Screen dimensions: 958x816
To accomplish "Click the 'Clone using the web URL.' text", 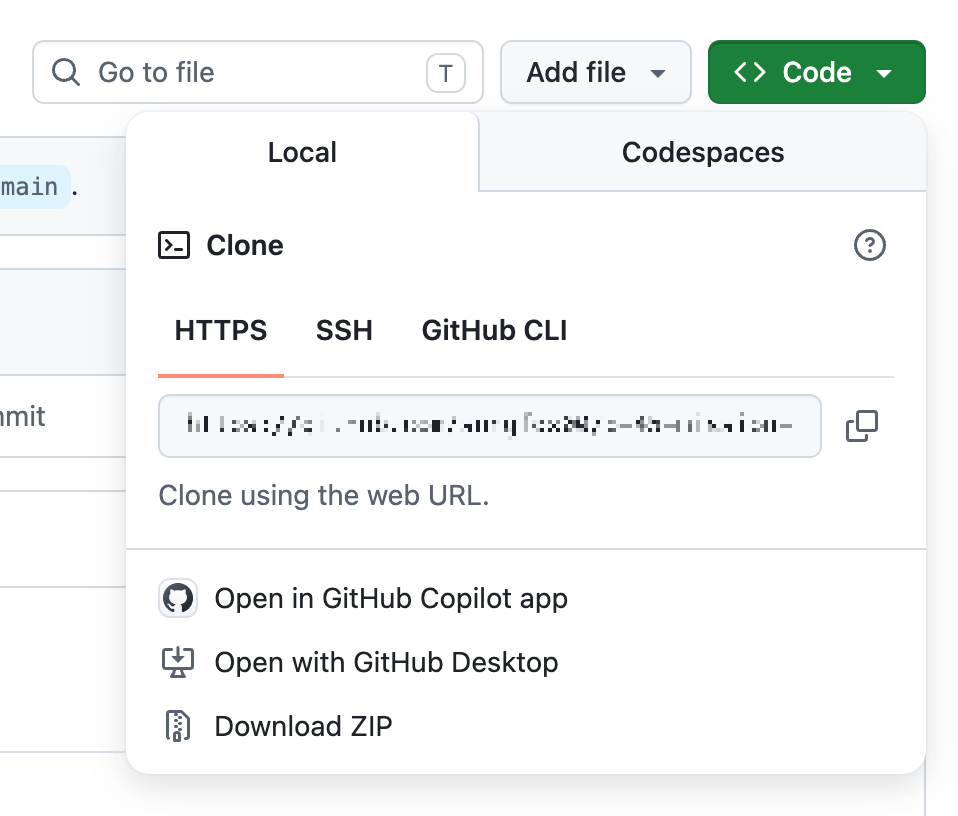I will [x=324, y=495].
